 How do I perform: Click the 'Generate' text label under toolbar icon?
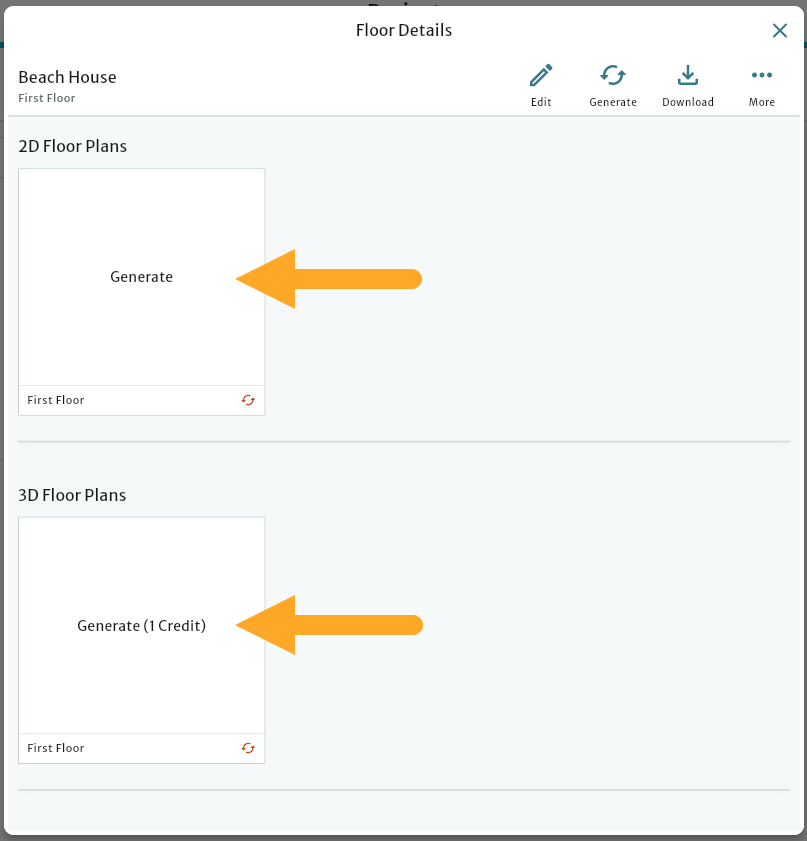[x=613, y=102]
